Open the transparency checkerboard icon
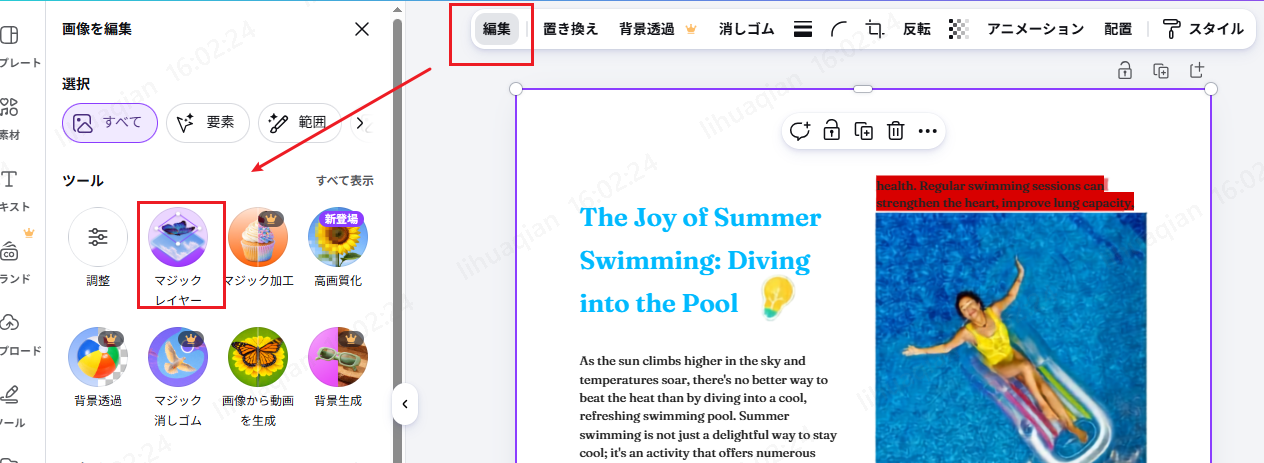This screenshot has height=463, width=1264. 958,29
